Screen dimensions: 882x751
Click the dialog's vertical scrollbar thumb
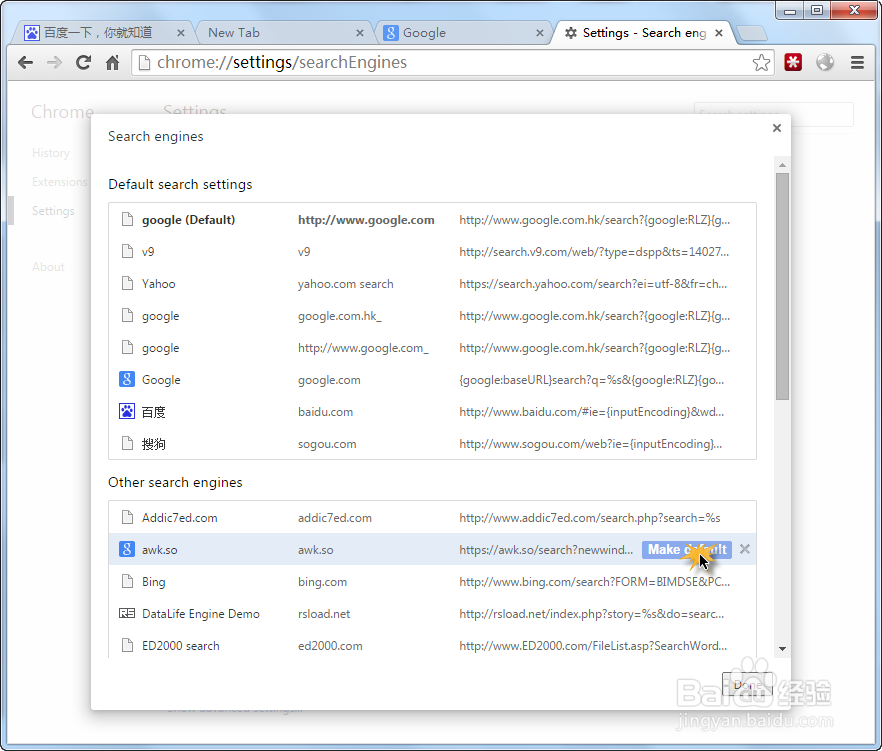pyautogui.click(x=782, y=286)
